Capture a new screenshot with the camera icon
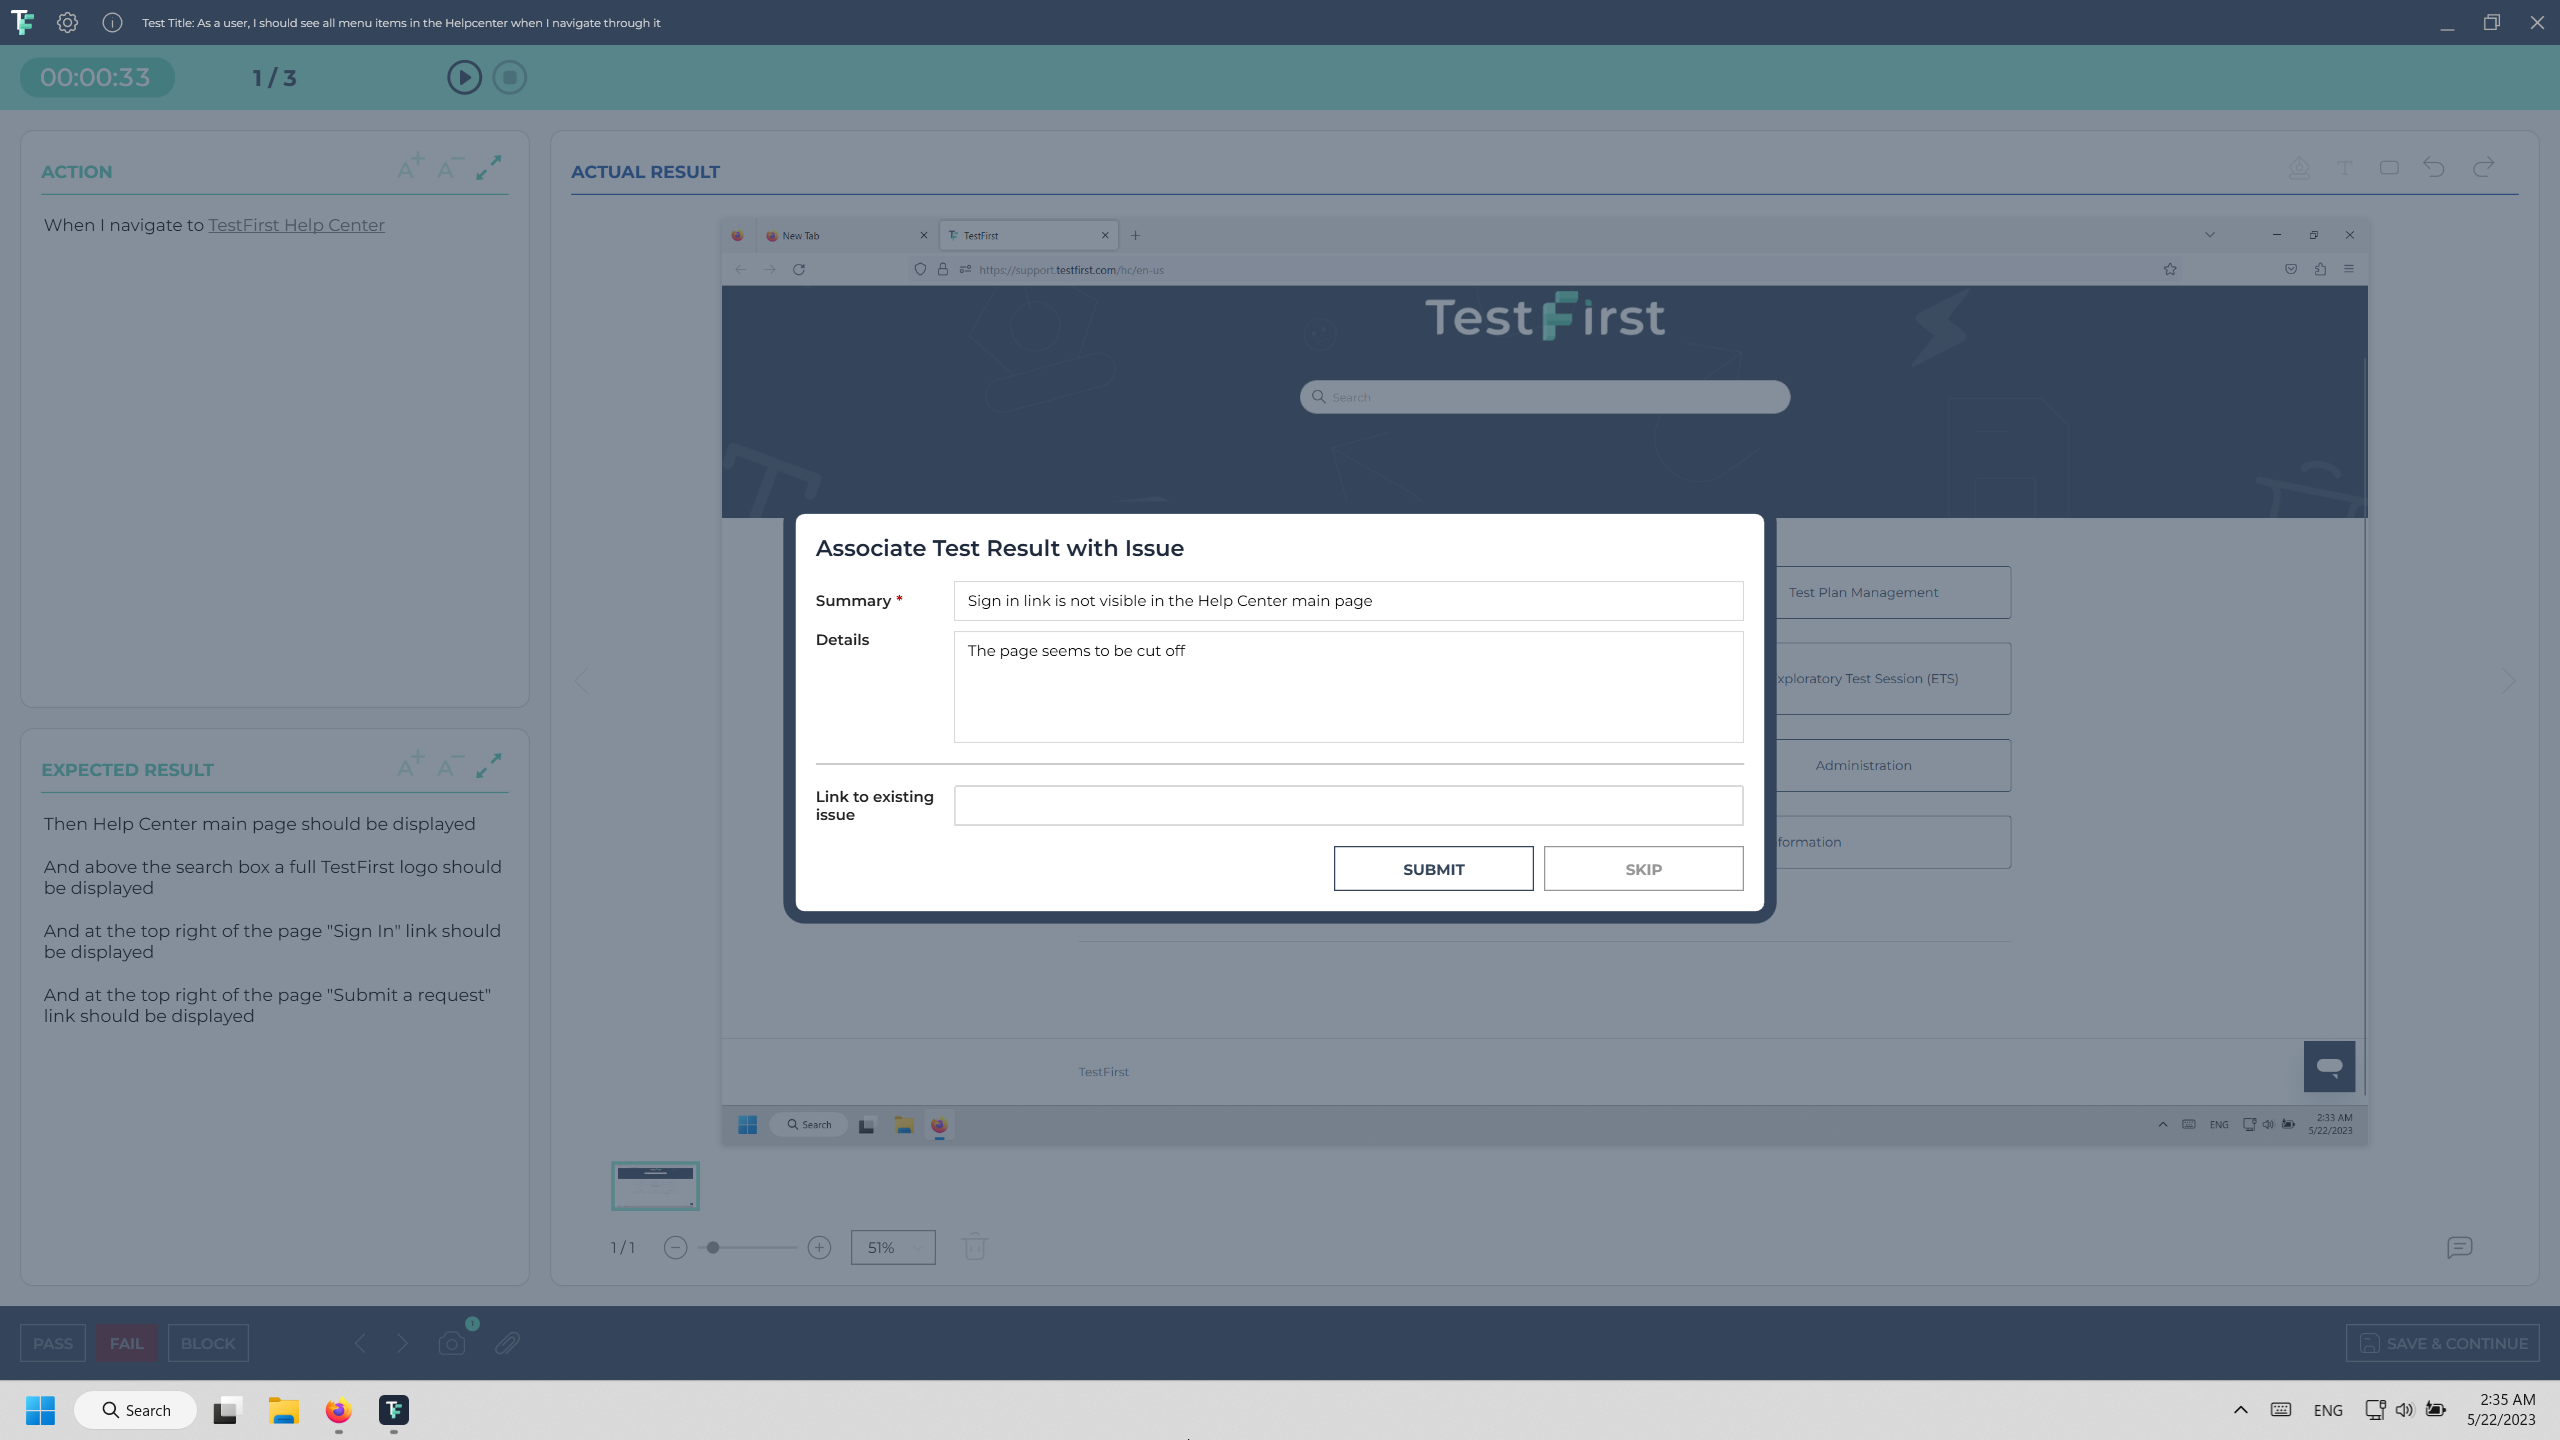This screenshot has height=1440, width=2560. point(451,1343)
